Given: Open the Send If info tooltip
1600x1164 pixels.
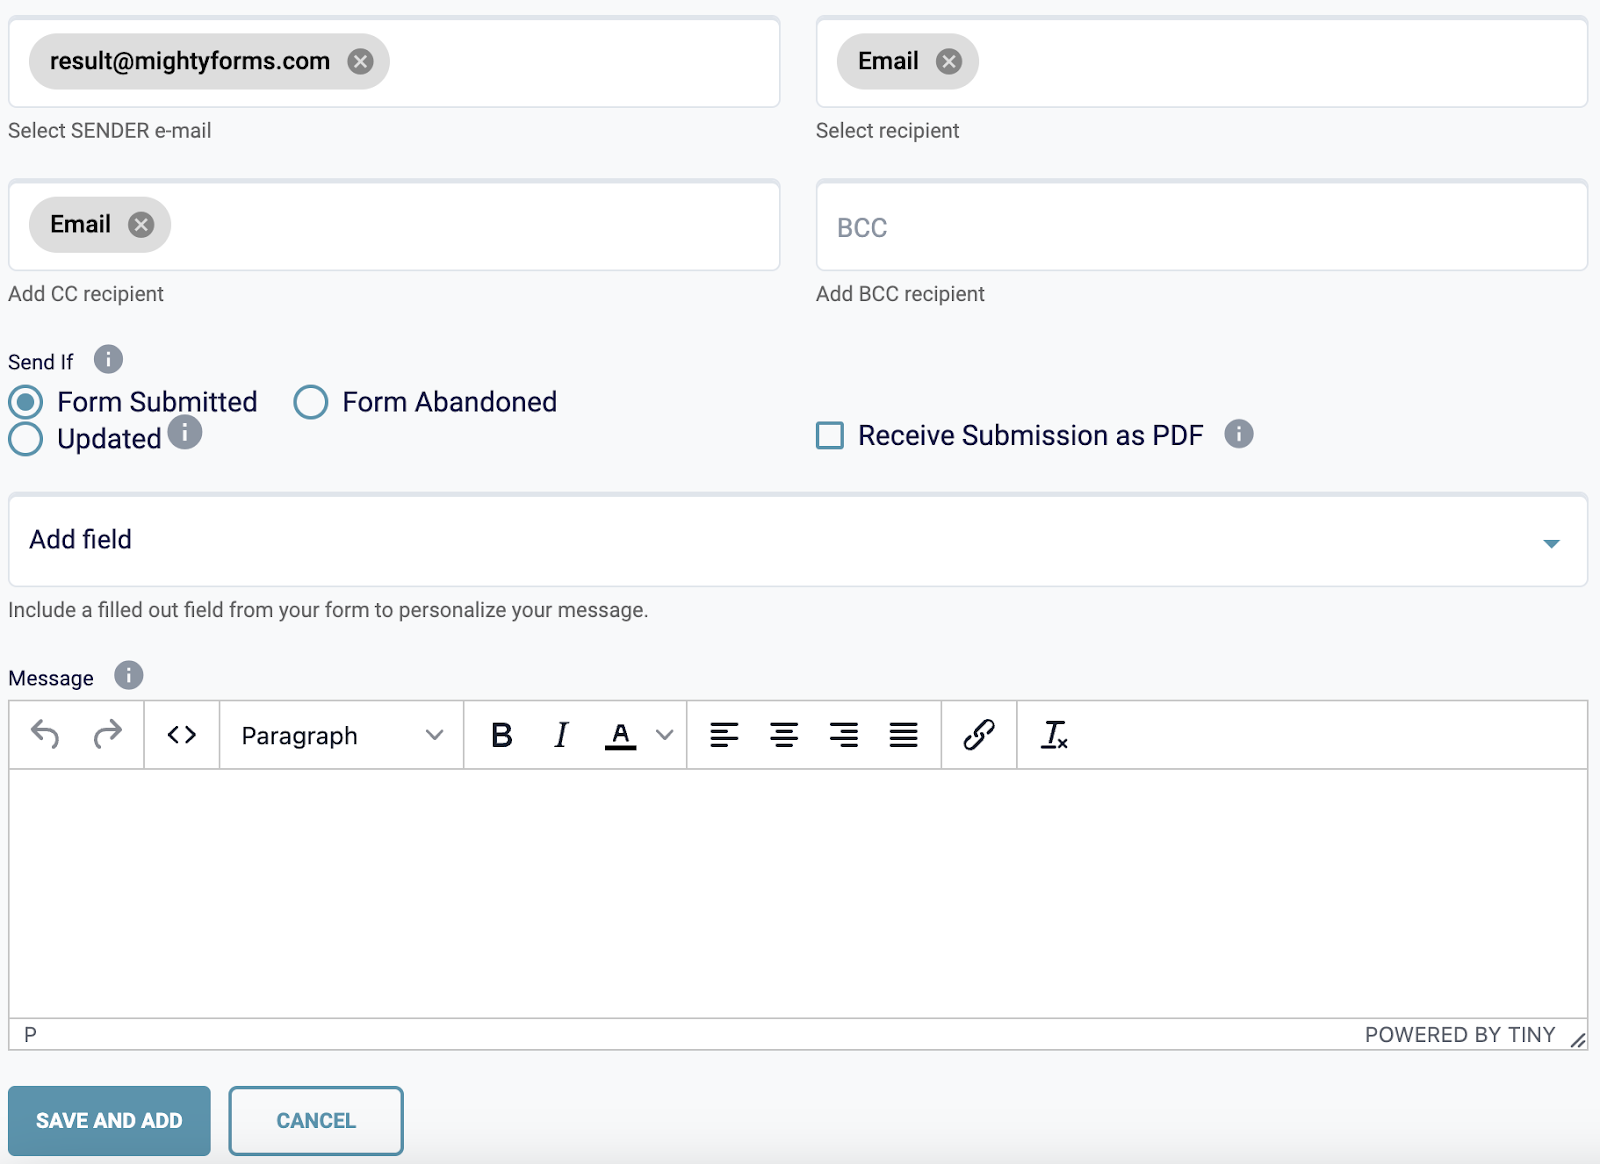Looking at the screenshot, I should coord(108,359).
